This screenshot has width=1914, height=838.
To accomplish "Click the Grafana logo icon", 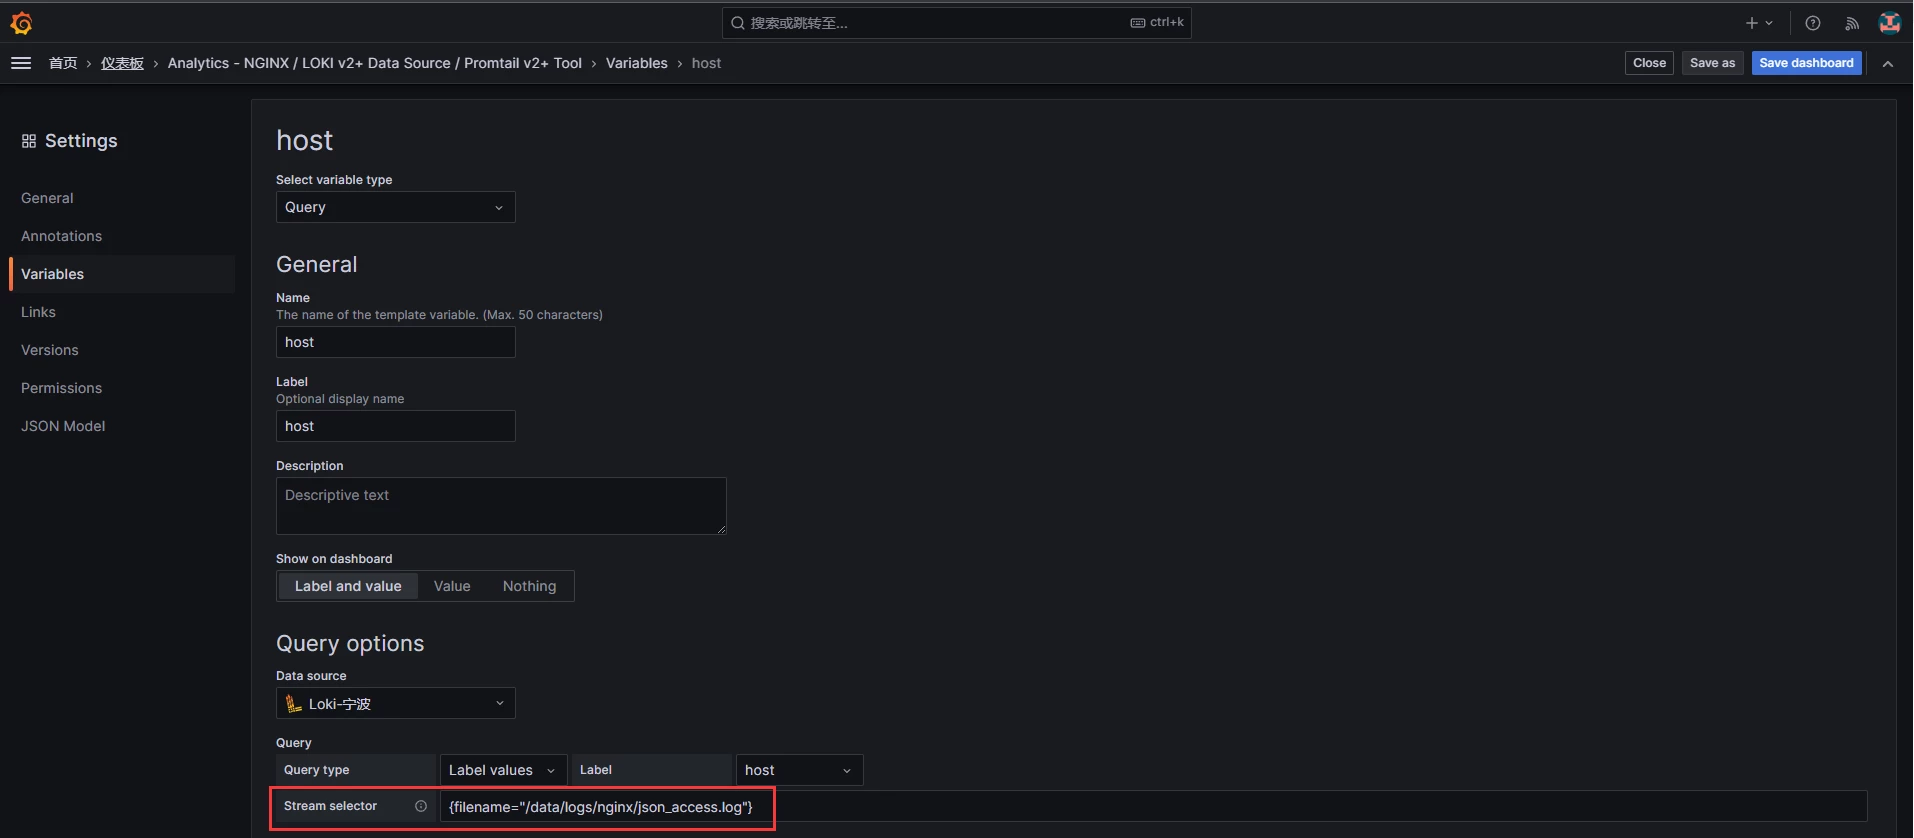I will 21,23.
